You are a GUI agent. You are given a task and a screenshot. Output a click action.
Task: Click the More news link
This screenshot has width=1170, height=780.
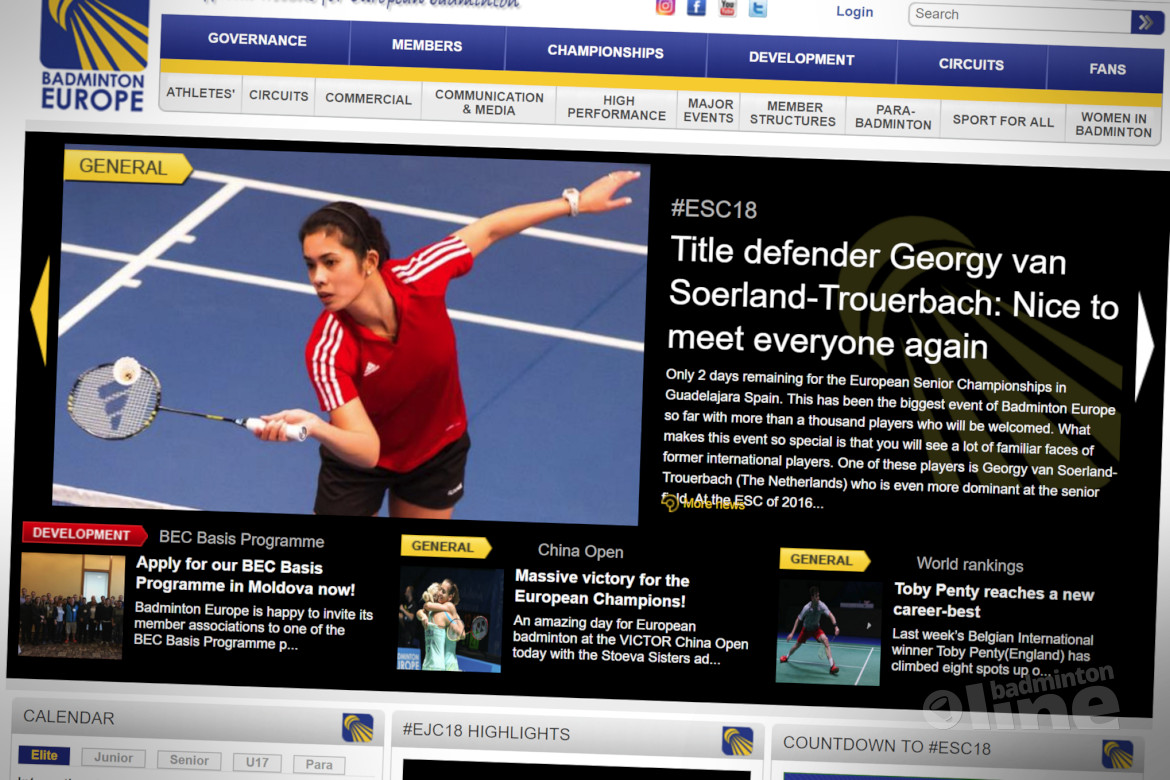coord(713,505)
